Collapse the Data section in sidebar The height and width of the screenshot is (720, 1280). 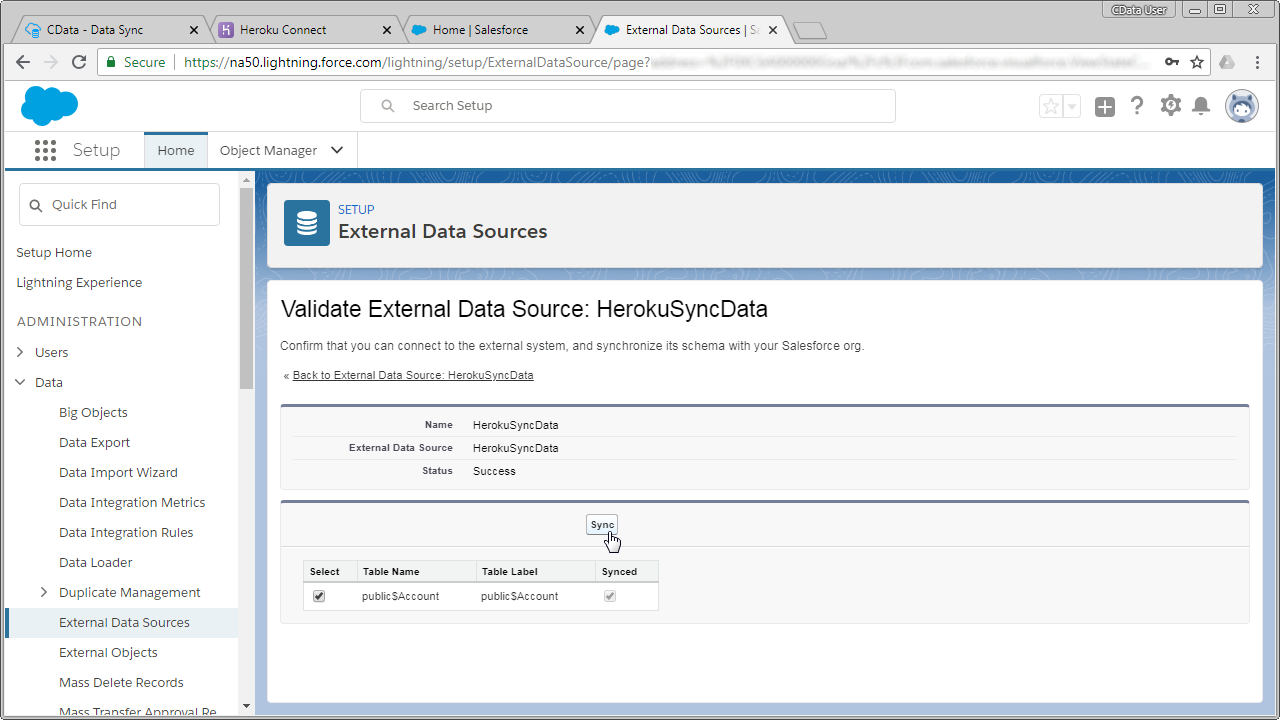pyautogui.click(x=21, y=382)
